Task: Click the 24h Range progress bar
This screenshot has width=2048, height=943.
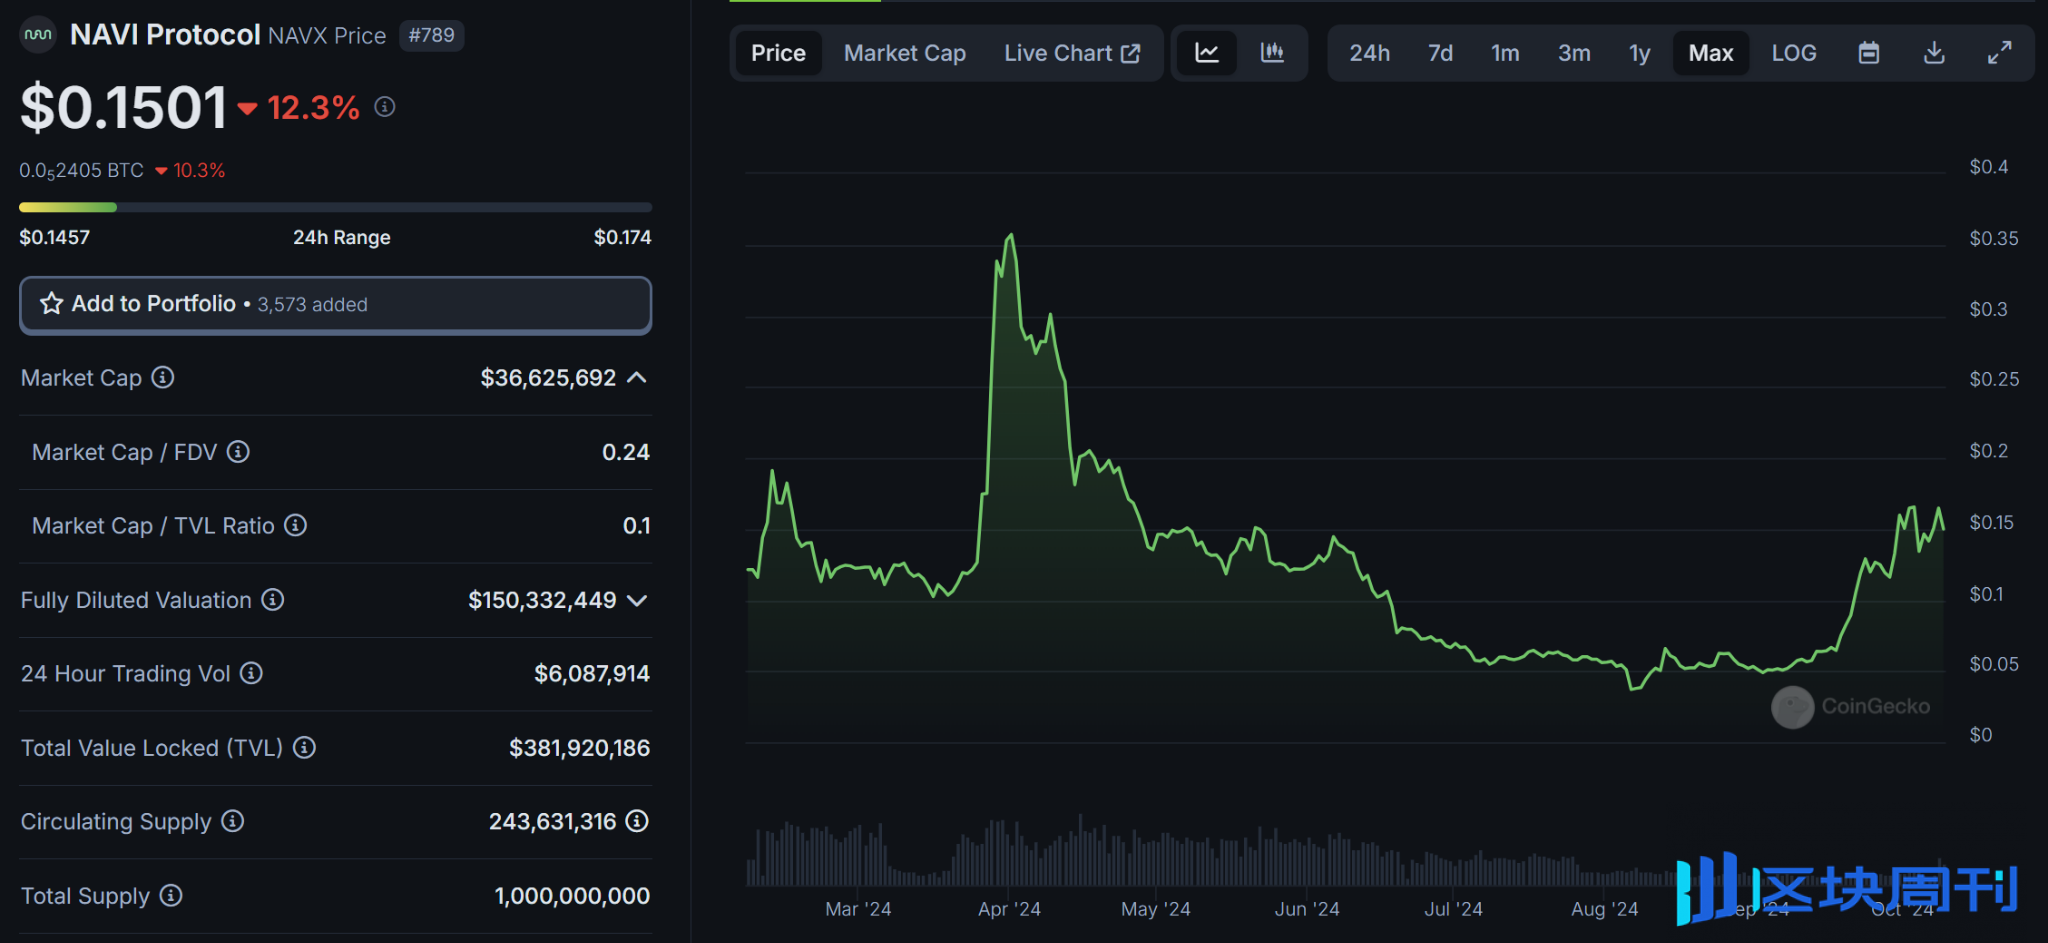Action: (x=336, y=207)
